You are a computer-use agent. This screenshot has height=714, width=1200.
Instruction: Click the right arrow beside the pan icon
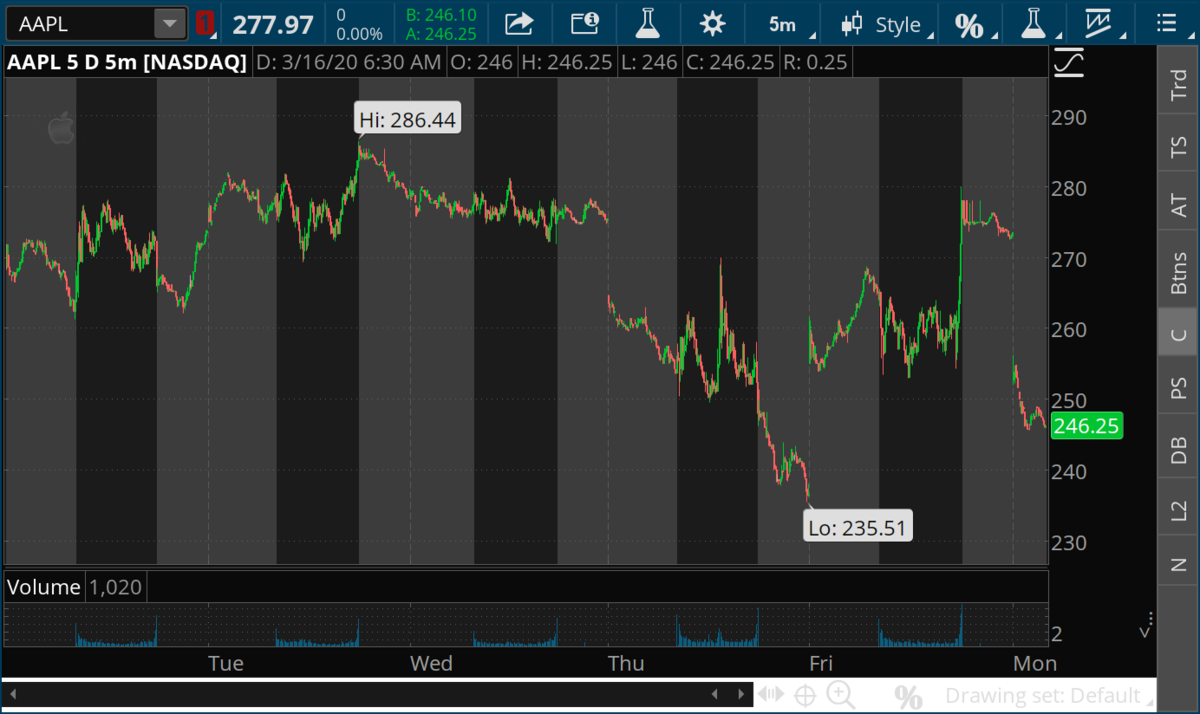pos(741,694)
